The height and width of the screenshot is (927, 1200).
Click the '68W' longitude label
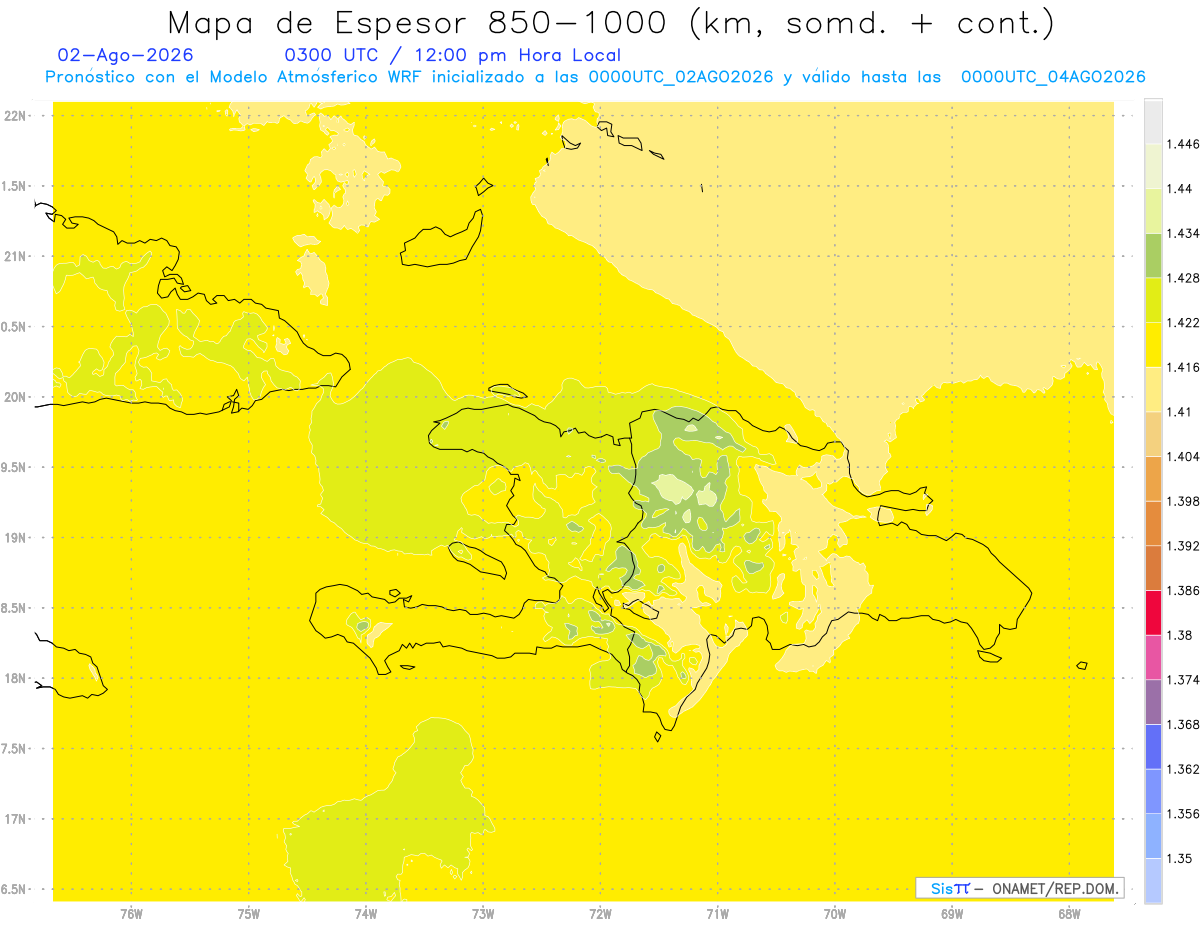click(x=1069, y=913)
